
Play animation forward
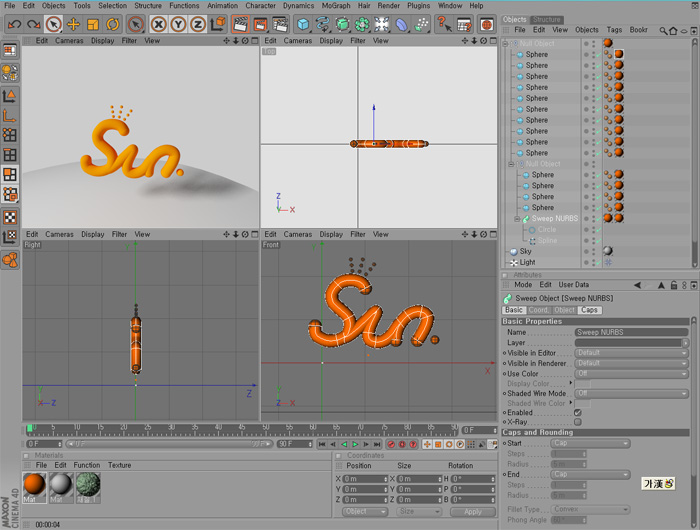pos(355,444)
